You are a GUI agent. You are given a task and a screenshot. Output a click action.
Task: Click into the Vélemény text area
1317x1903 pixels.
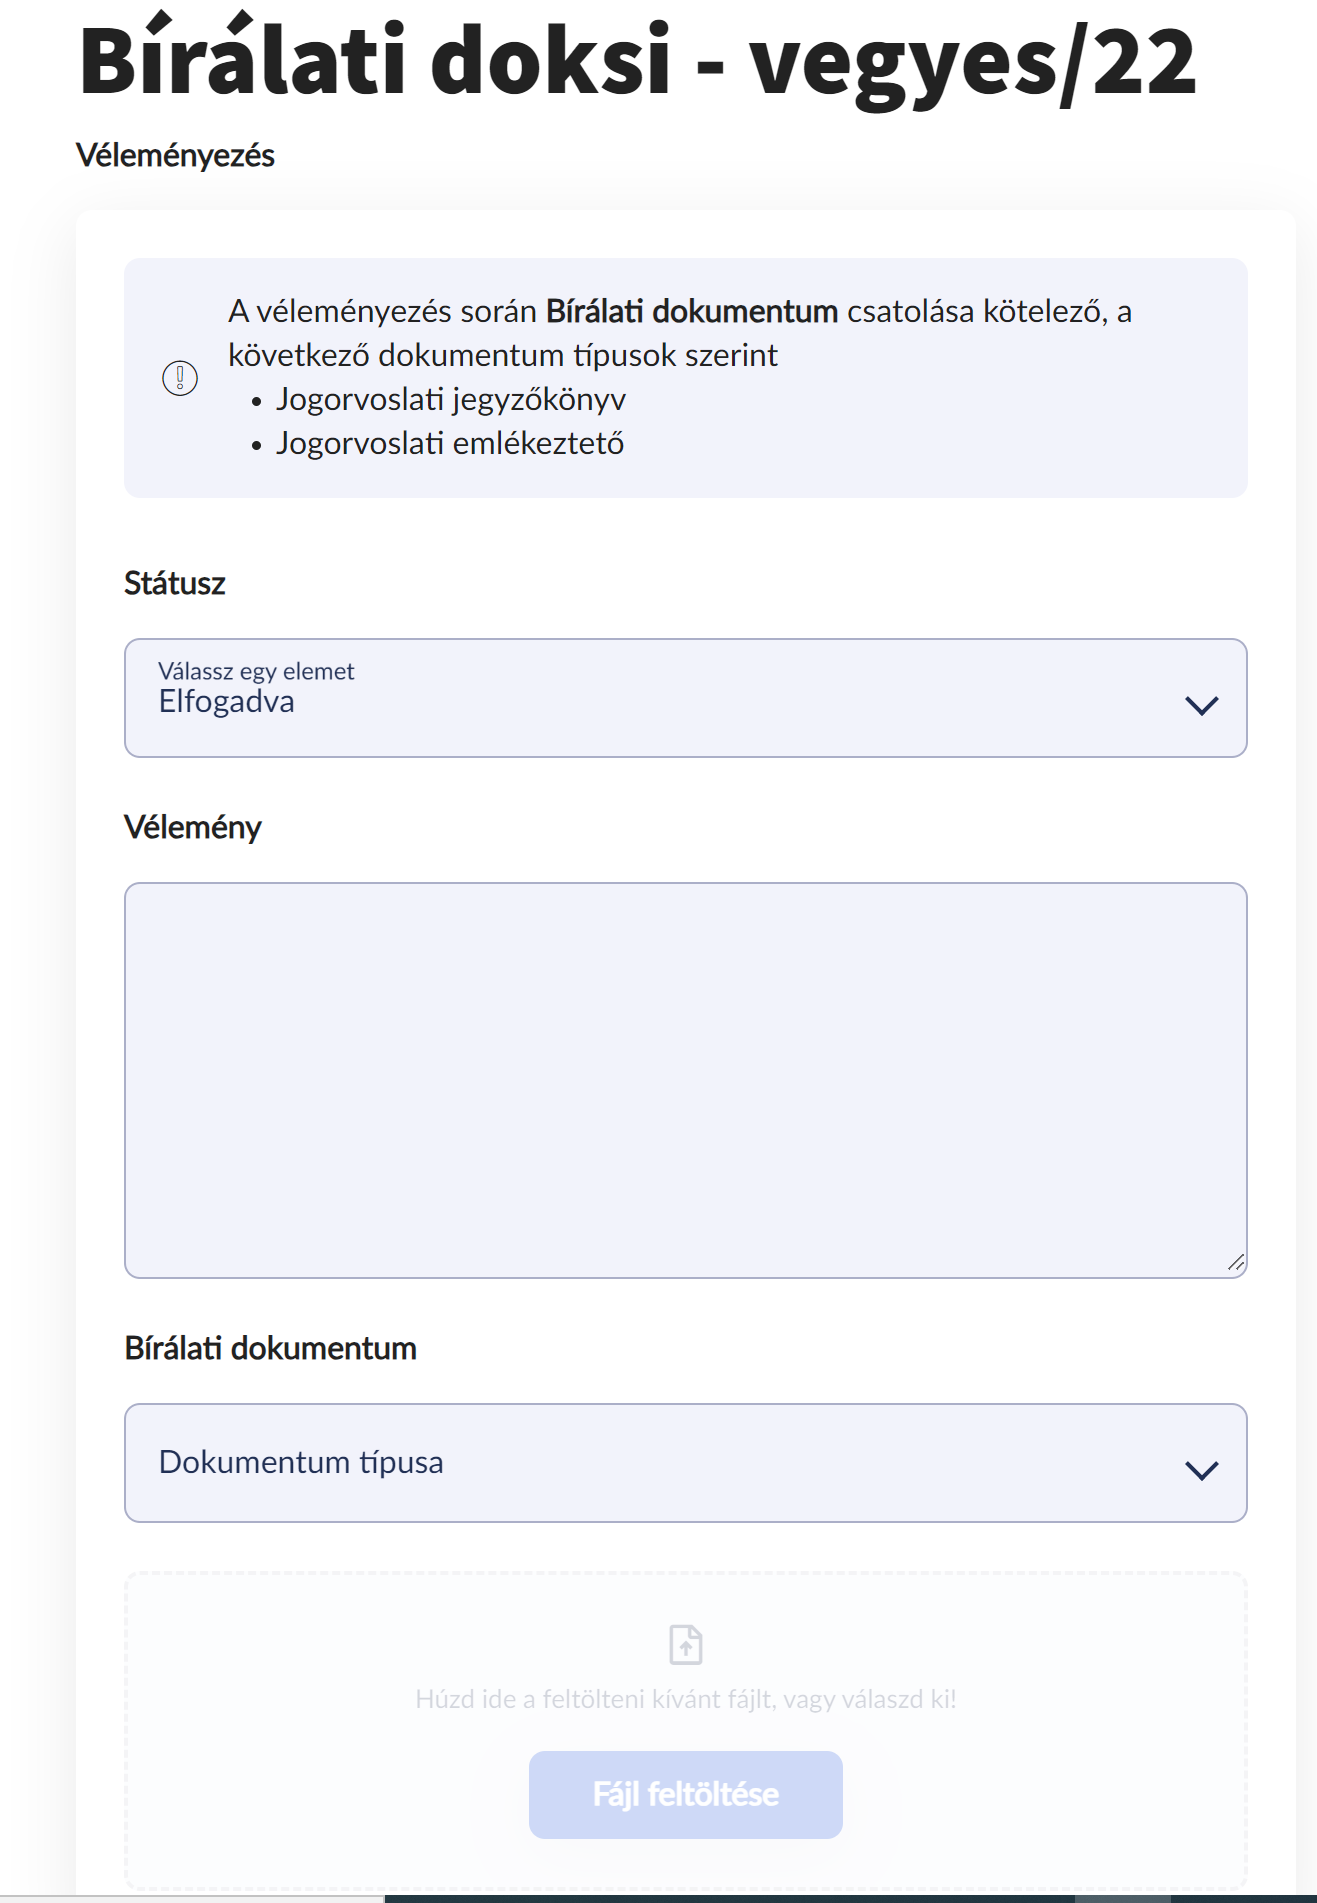pyautogui.click(x=685, y=1078)
